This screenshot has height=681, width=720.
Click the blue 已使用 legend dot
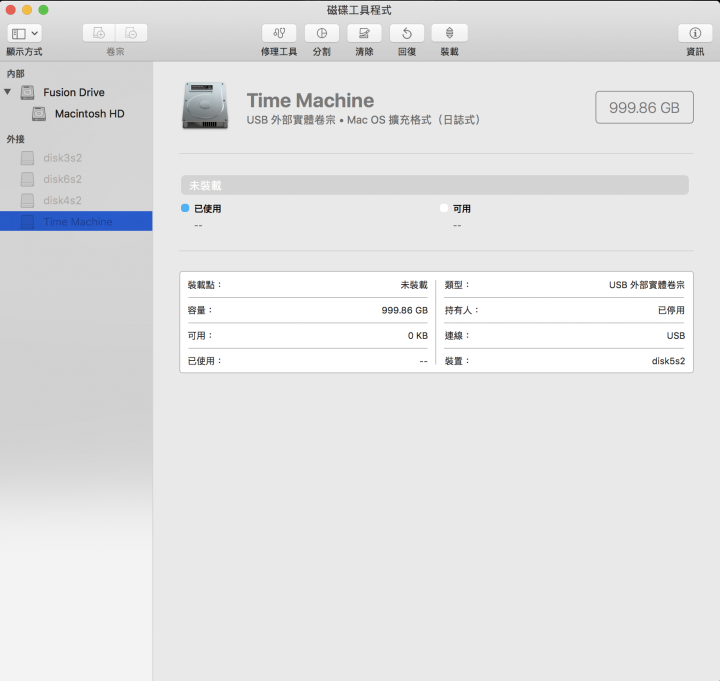tap(185, 208)
